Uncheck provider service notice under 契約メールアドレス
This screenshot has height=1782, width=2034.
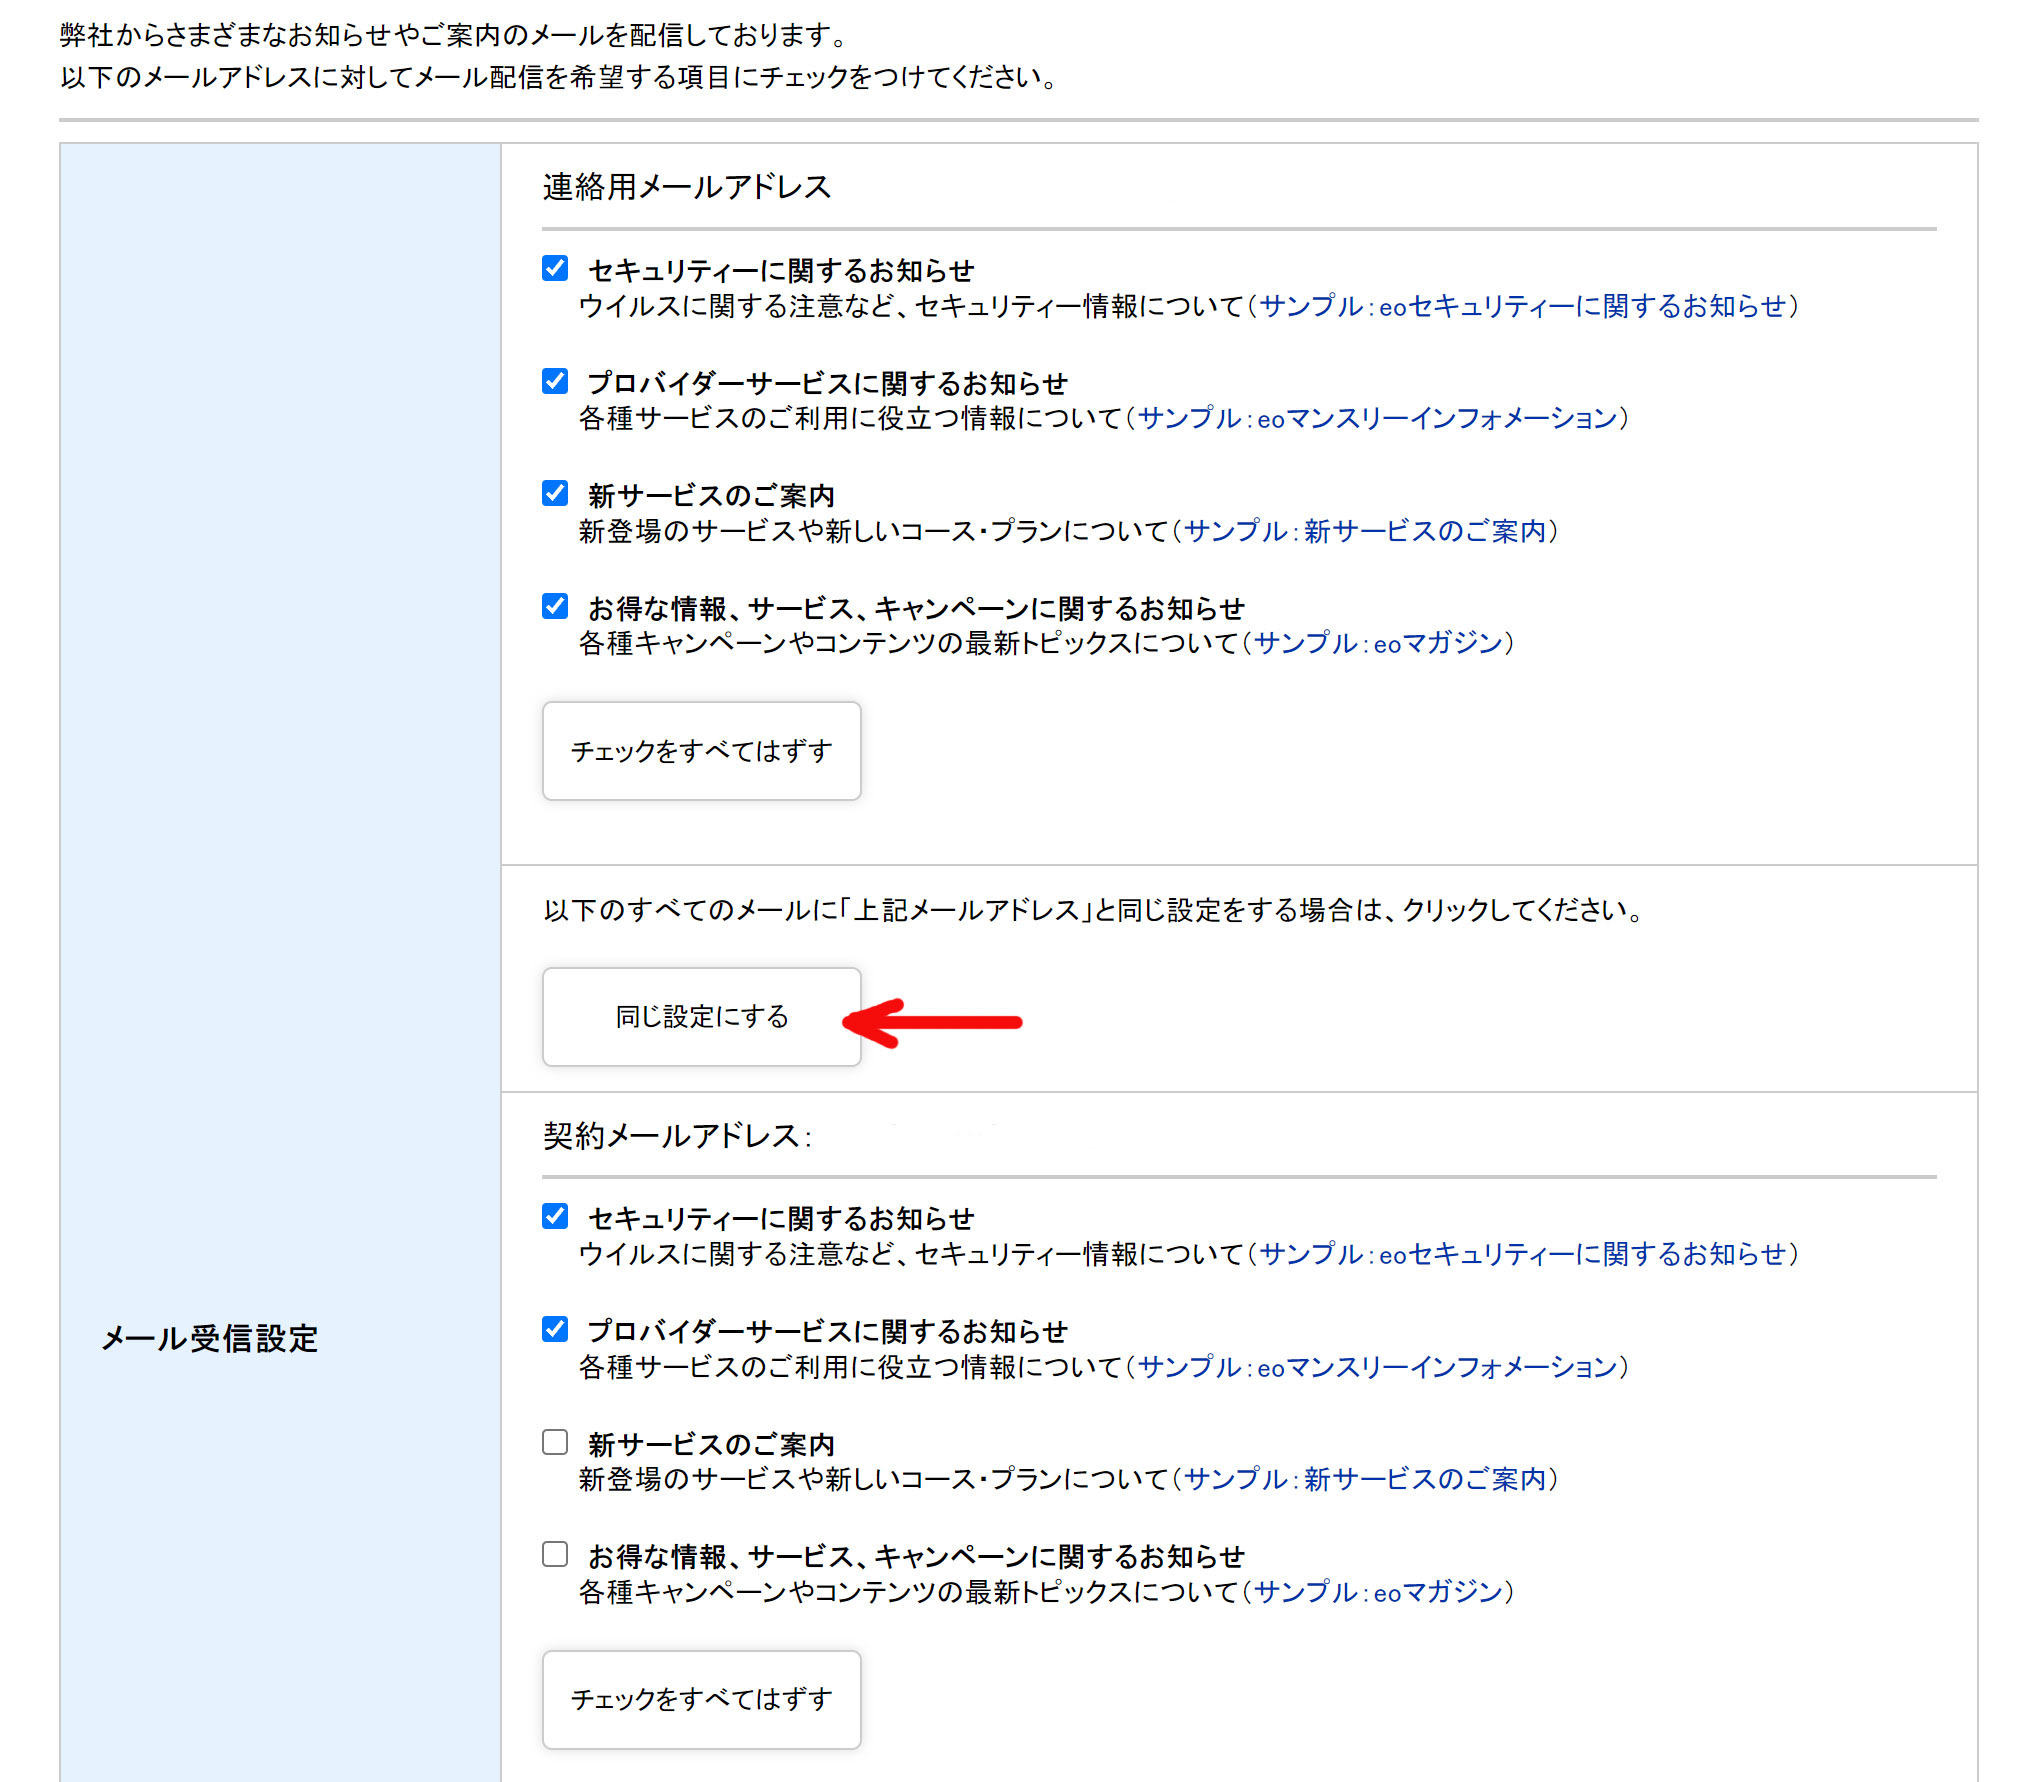[x=555, y=1329]
